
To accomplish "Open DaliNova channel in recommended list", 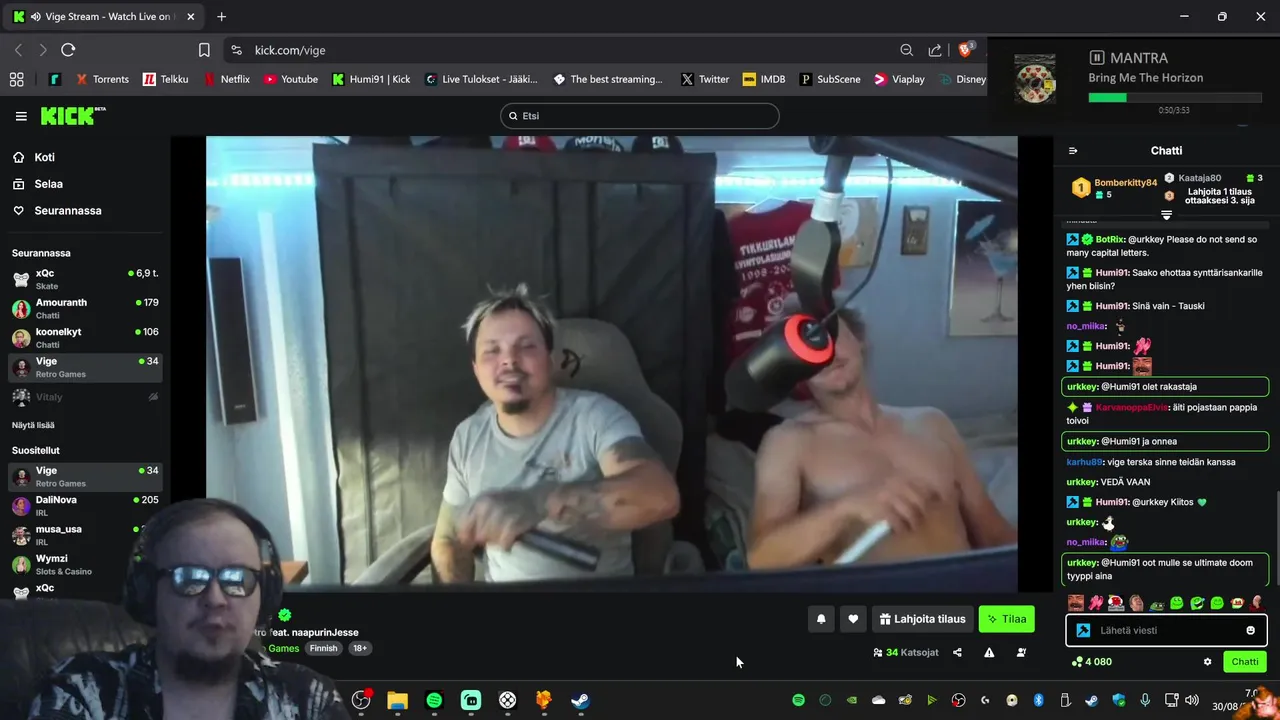I will [x=85, y=505].
